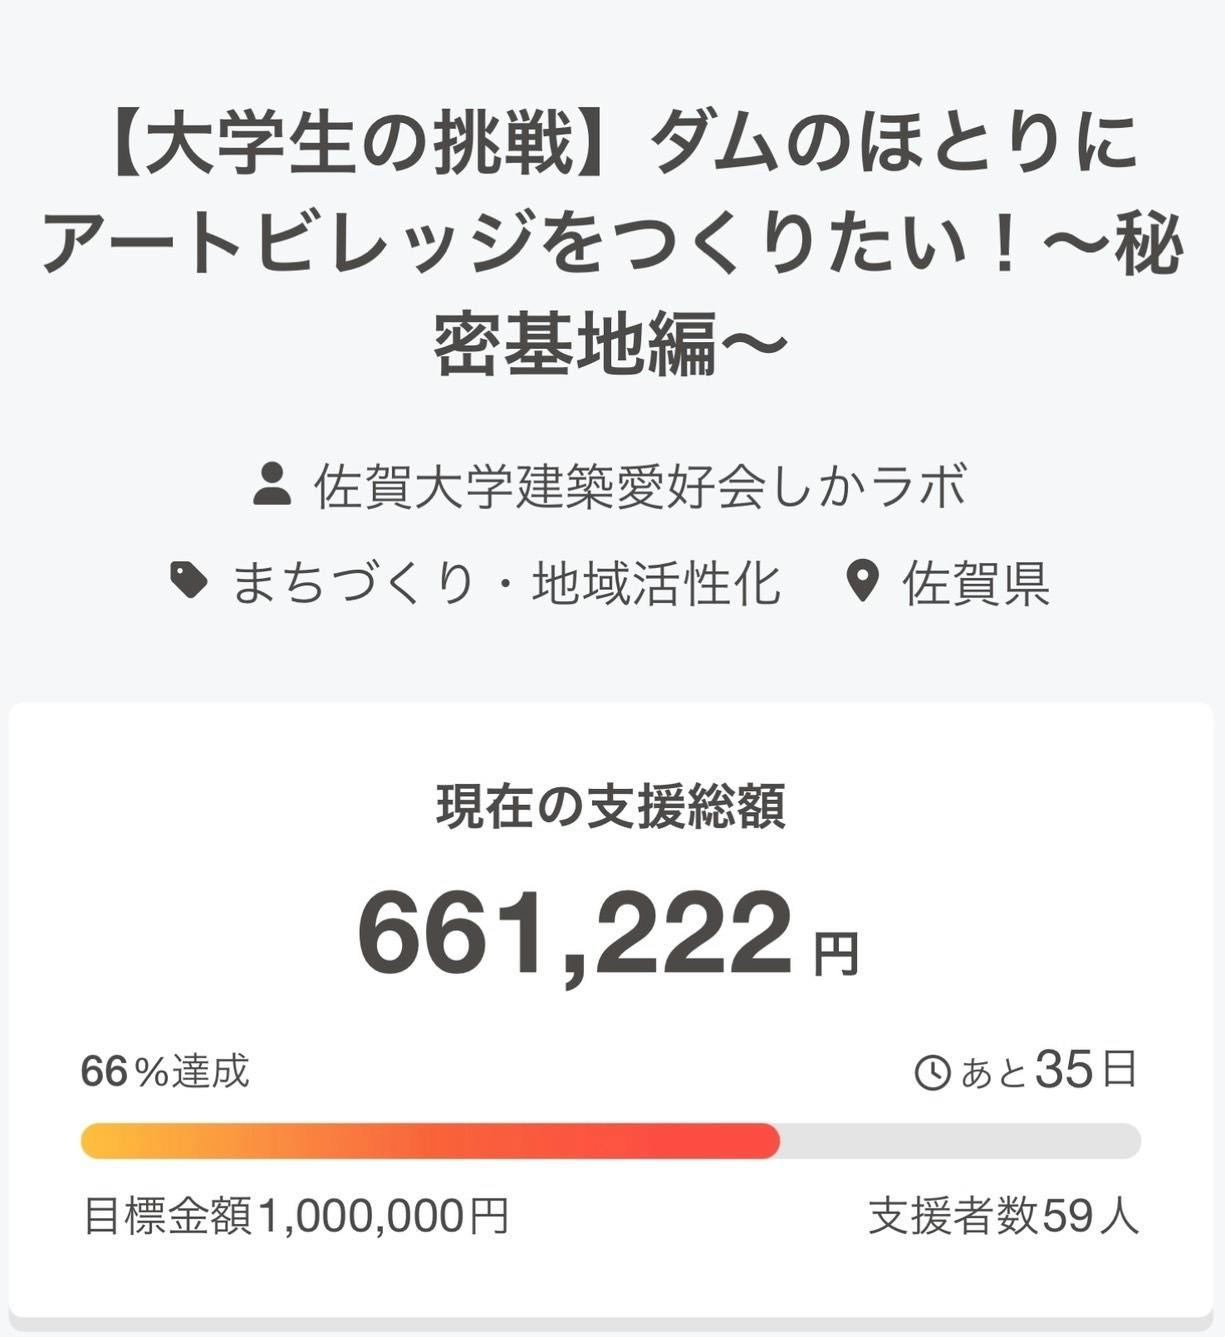
Task: Click the unfilled gray progress track
Action: coord(960,1141)
